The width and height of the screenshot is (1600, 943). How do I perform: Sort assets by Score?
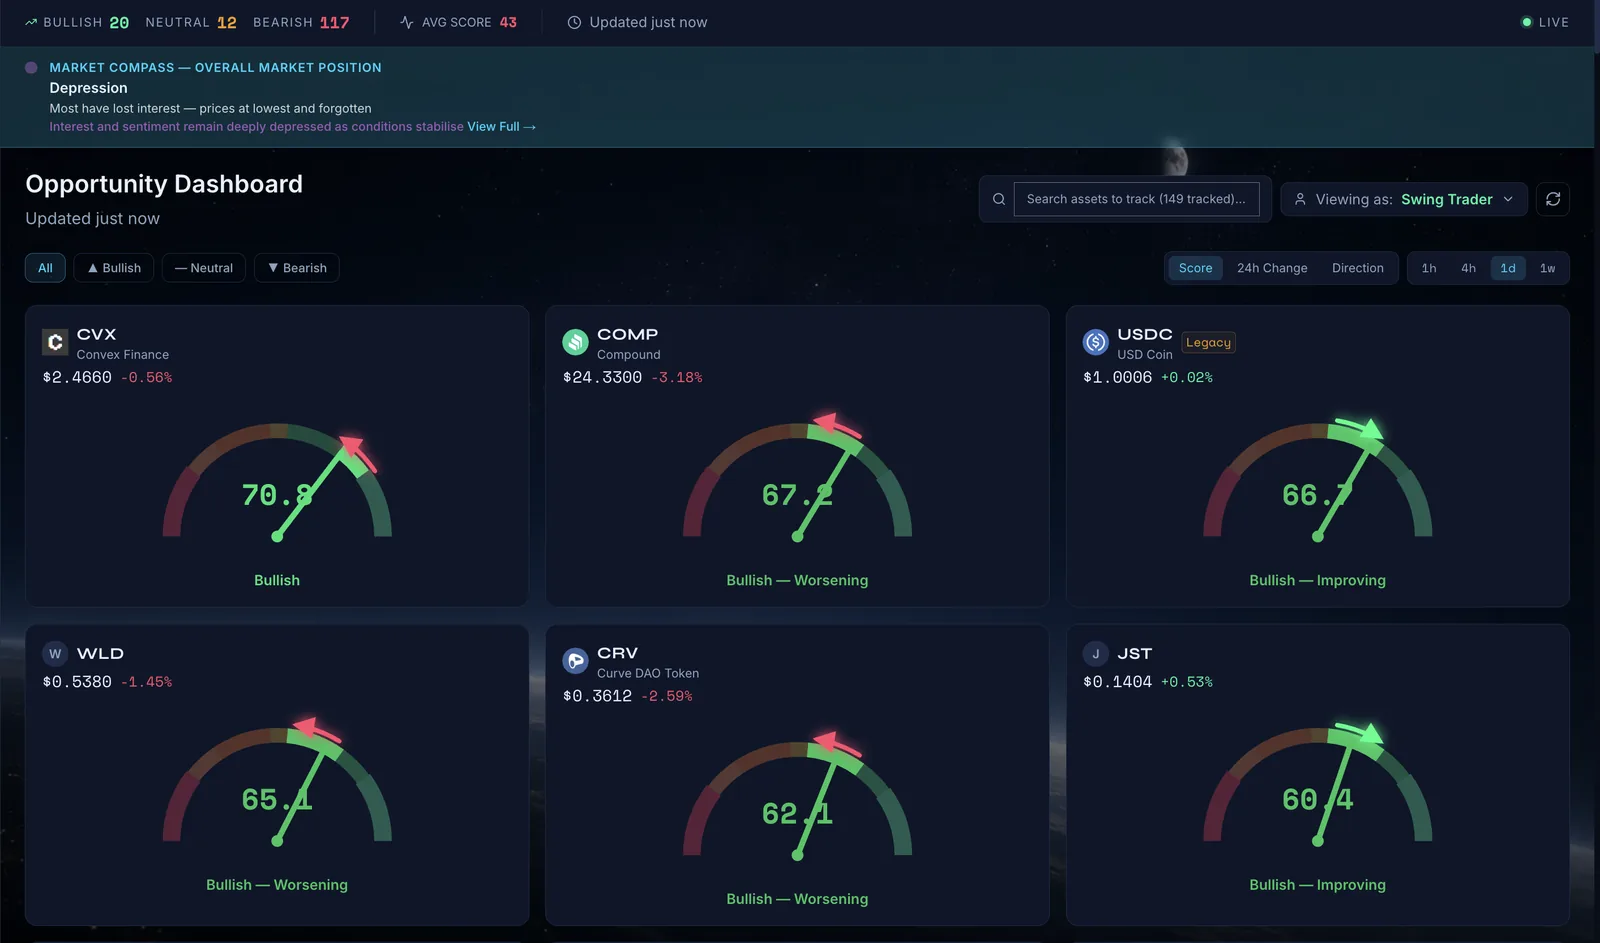click(x=1195, y=268)
